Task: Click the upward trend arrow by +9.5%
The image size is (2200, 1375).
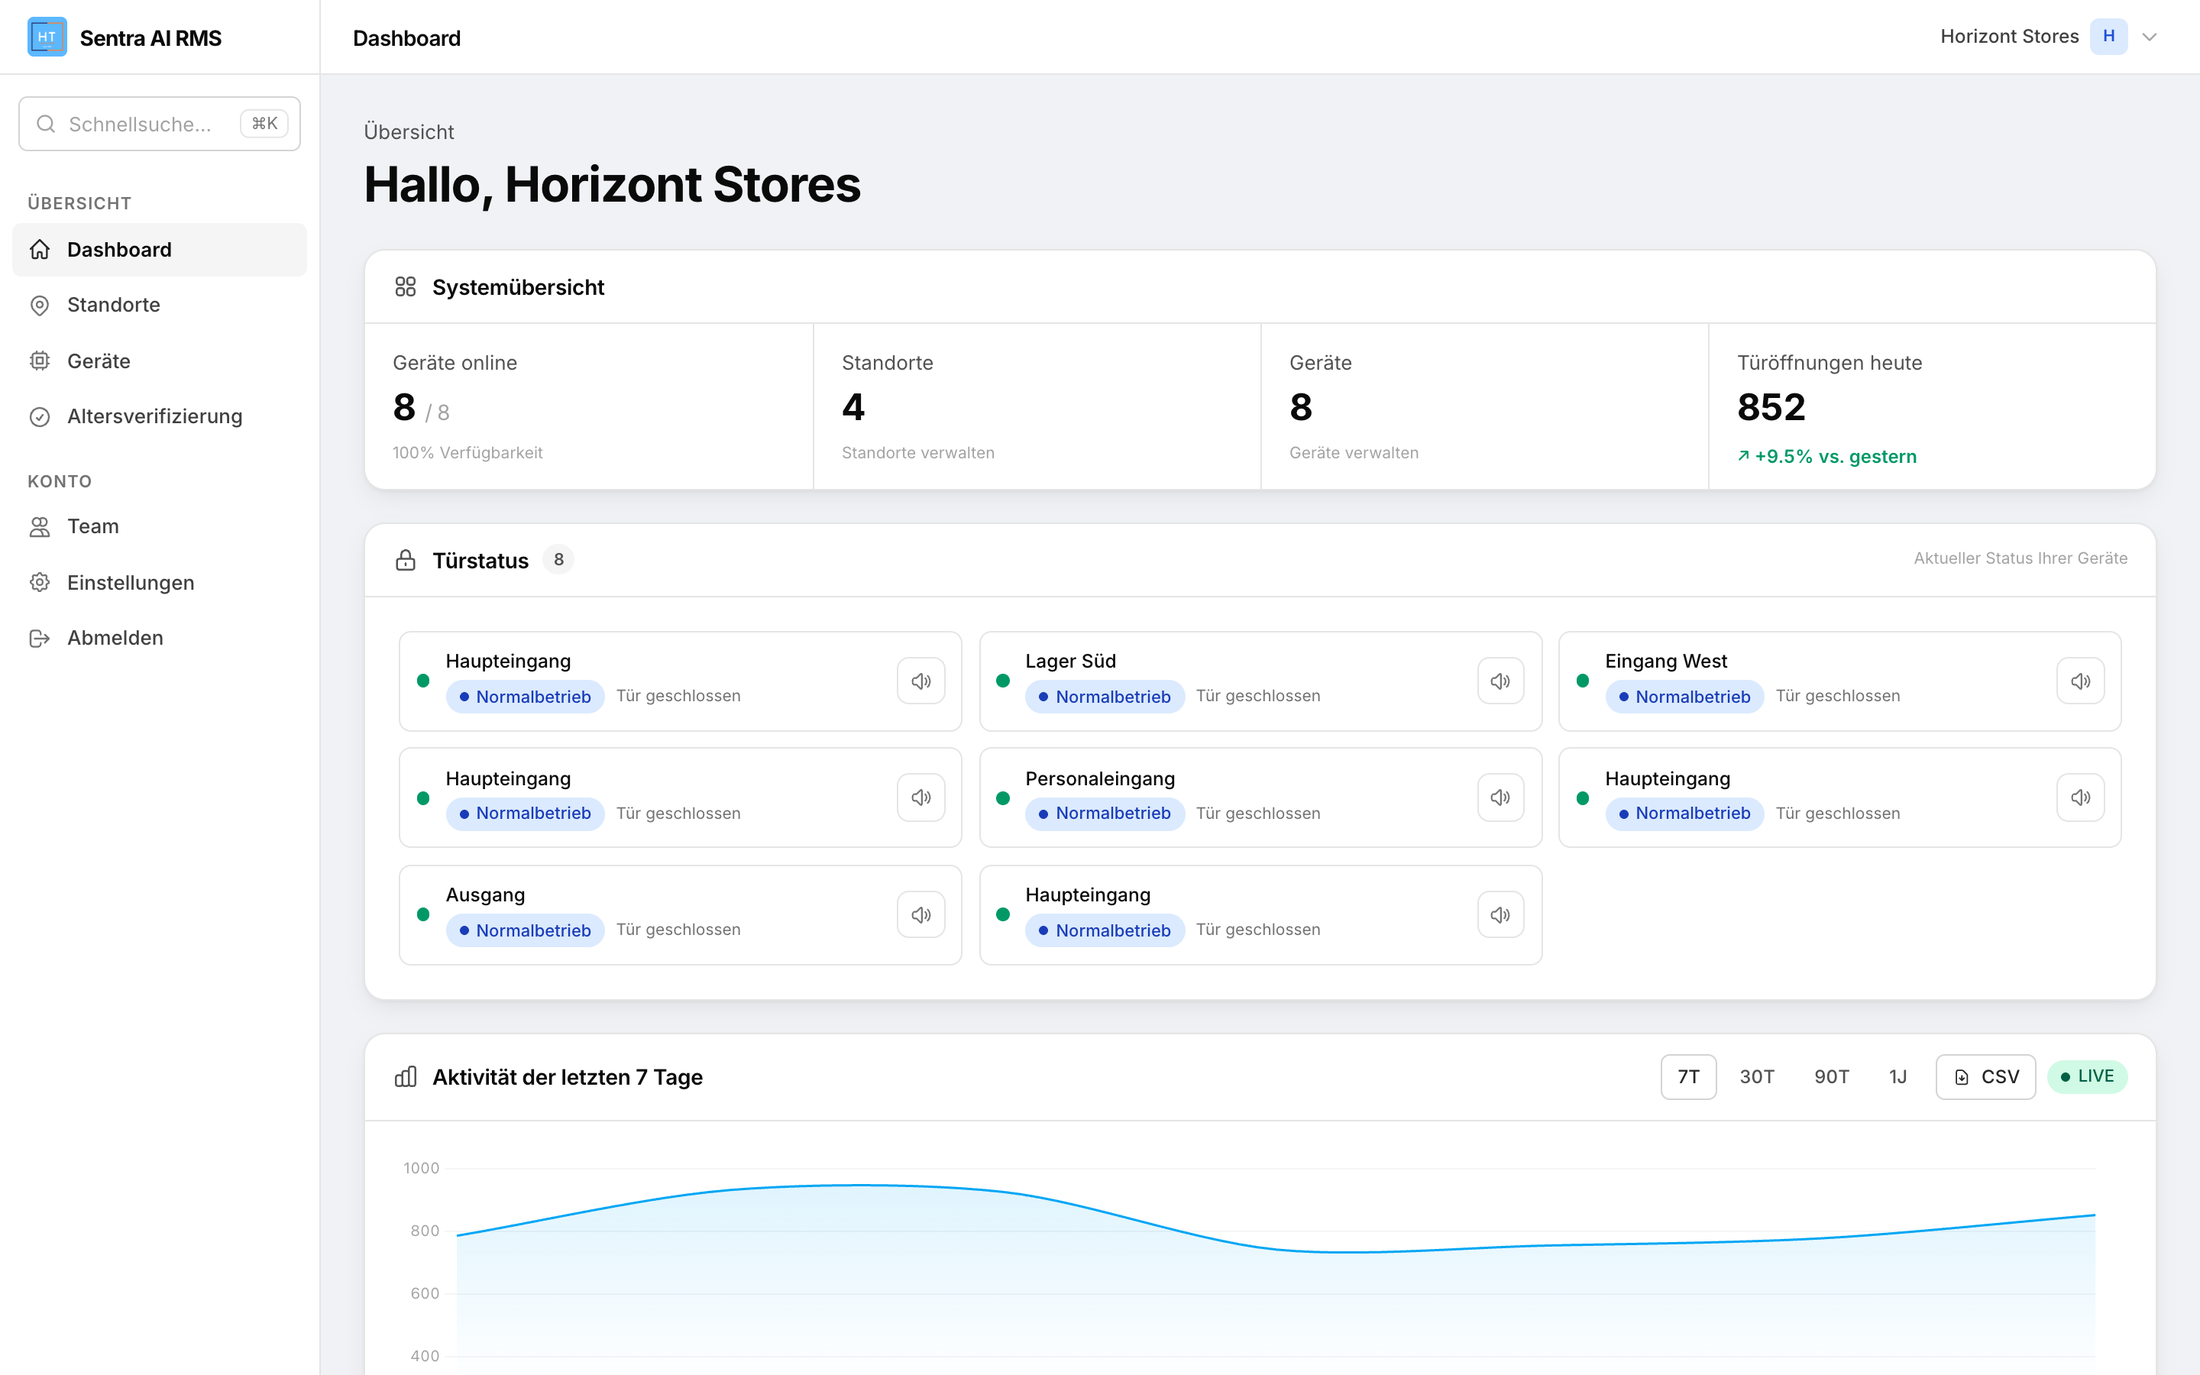Action: (1743, 456)
